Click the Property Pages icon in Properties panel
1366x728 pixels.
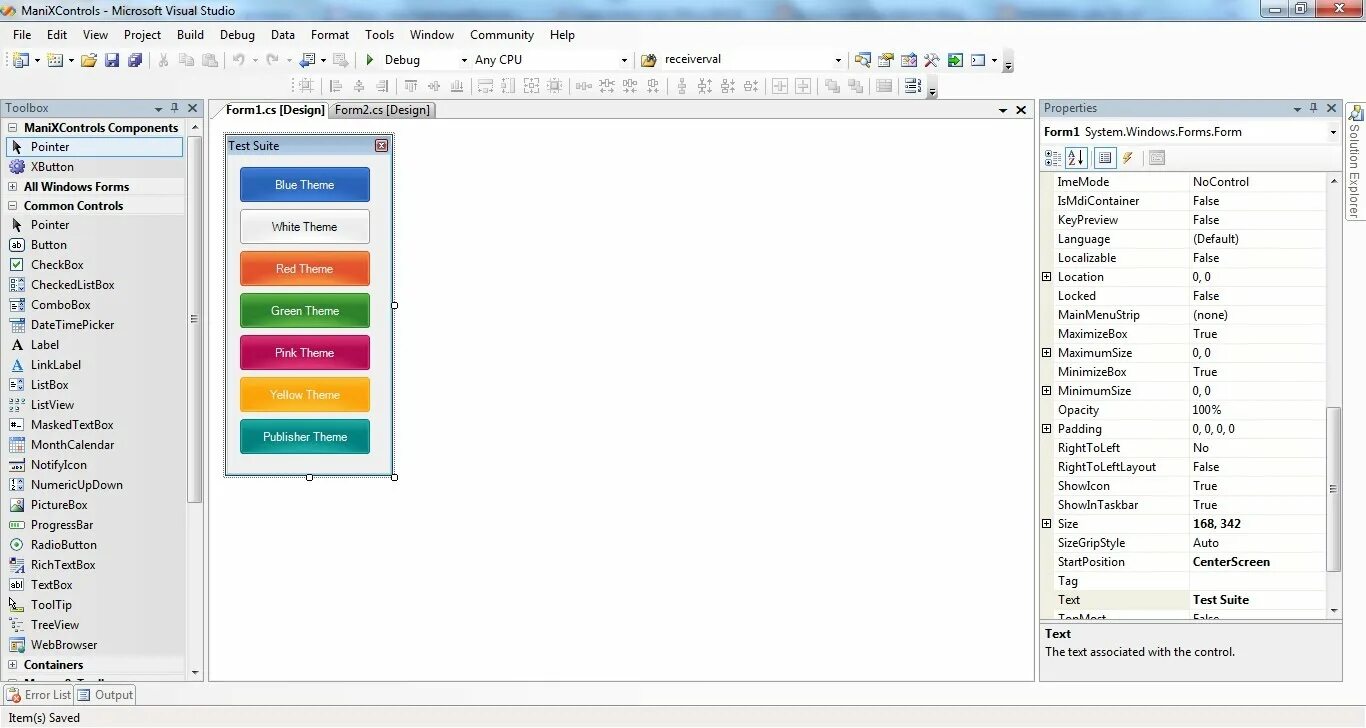coord(1156,158)
